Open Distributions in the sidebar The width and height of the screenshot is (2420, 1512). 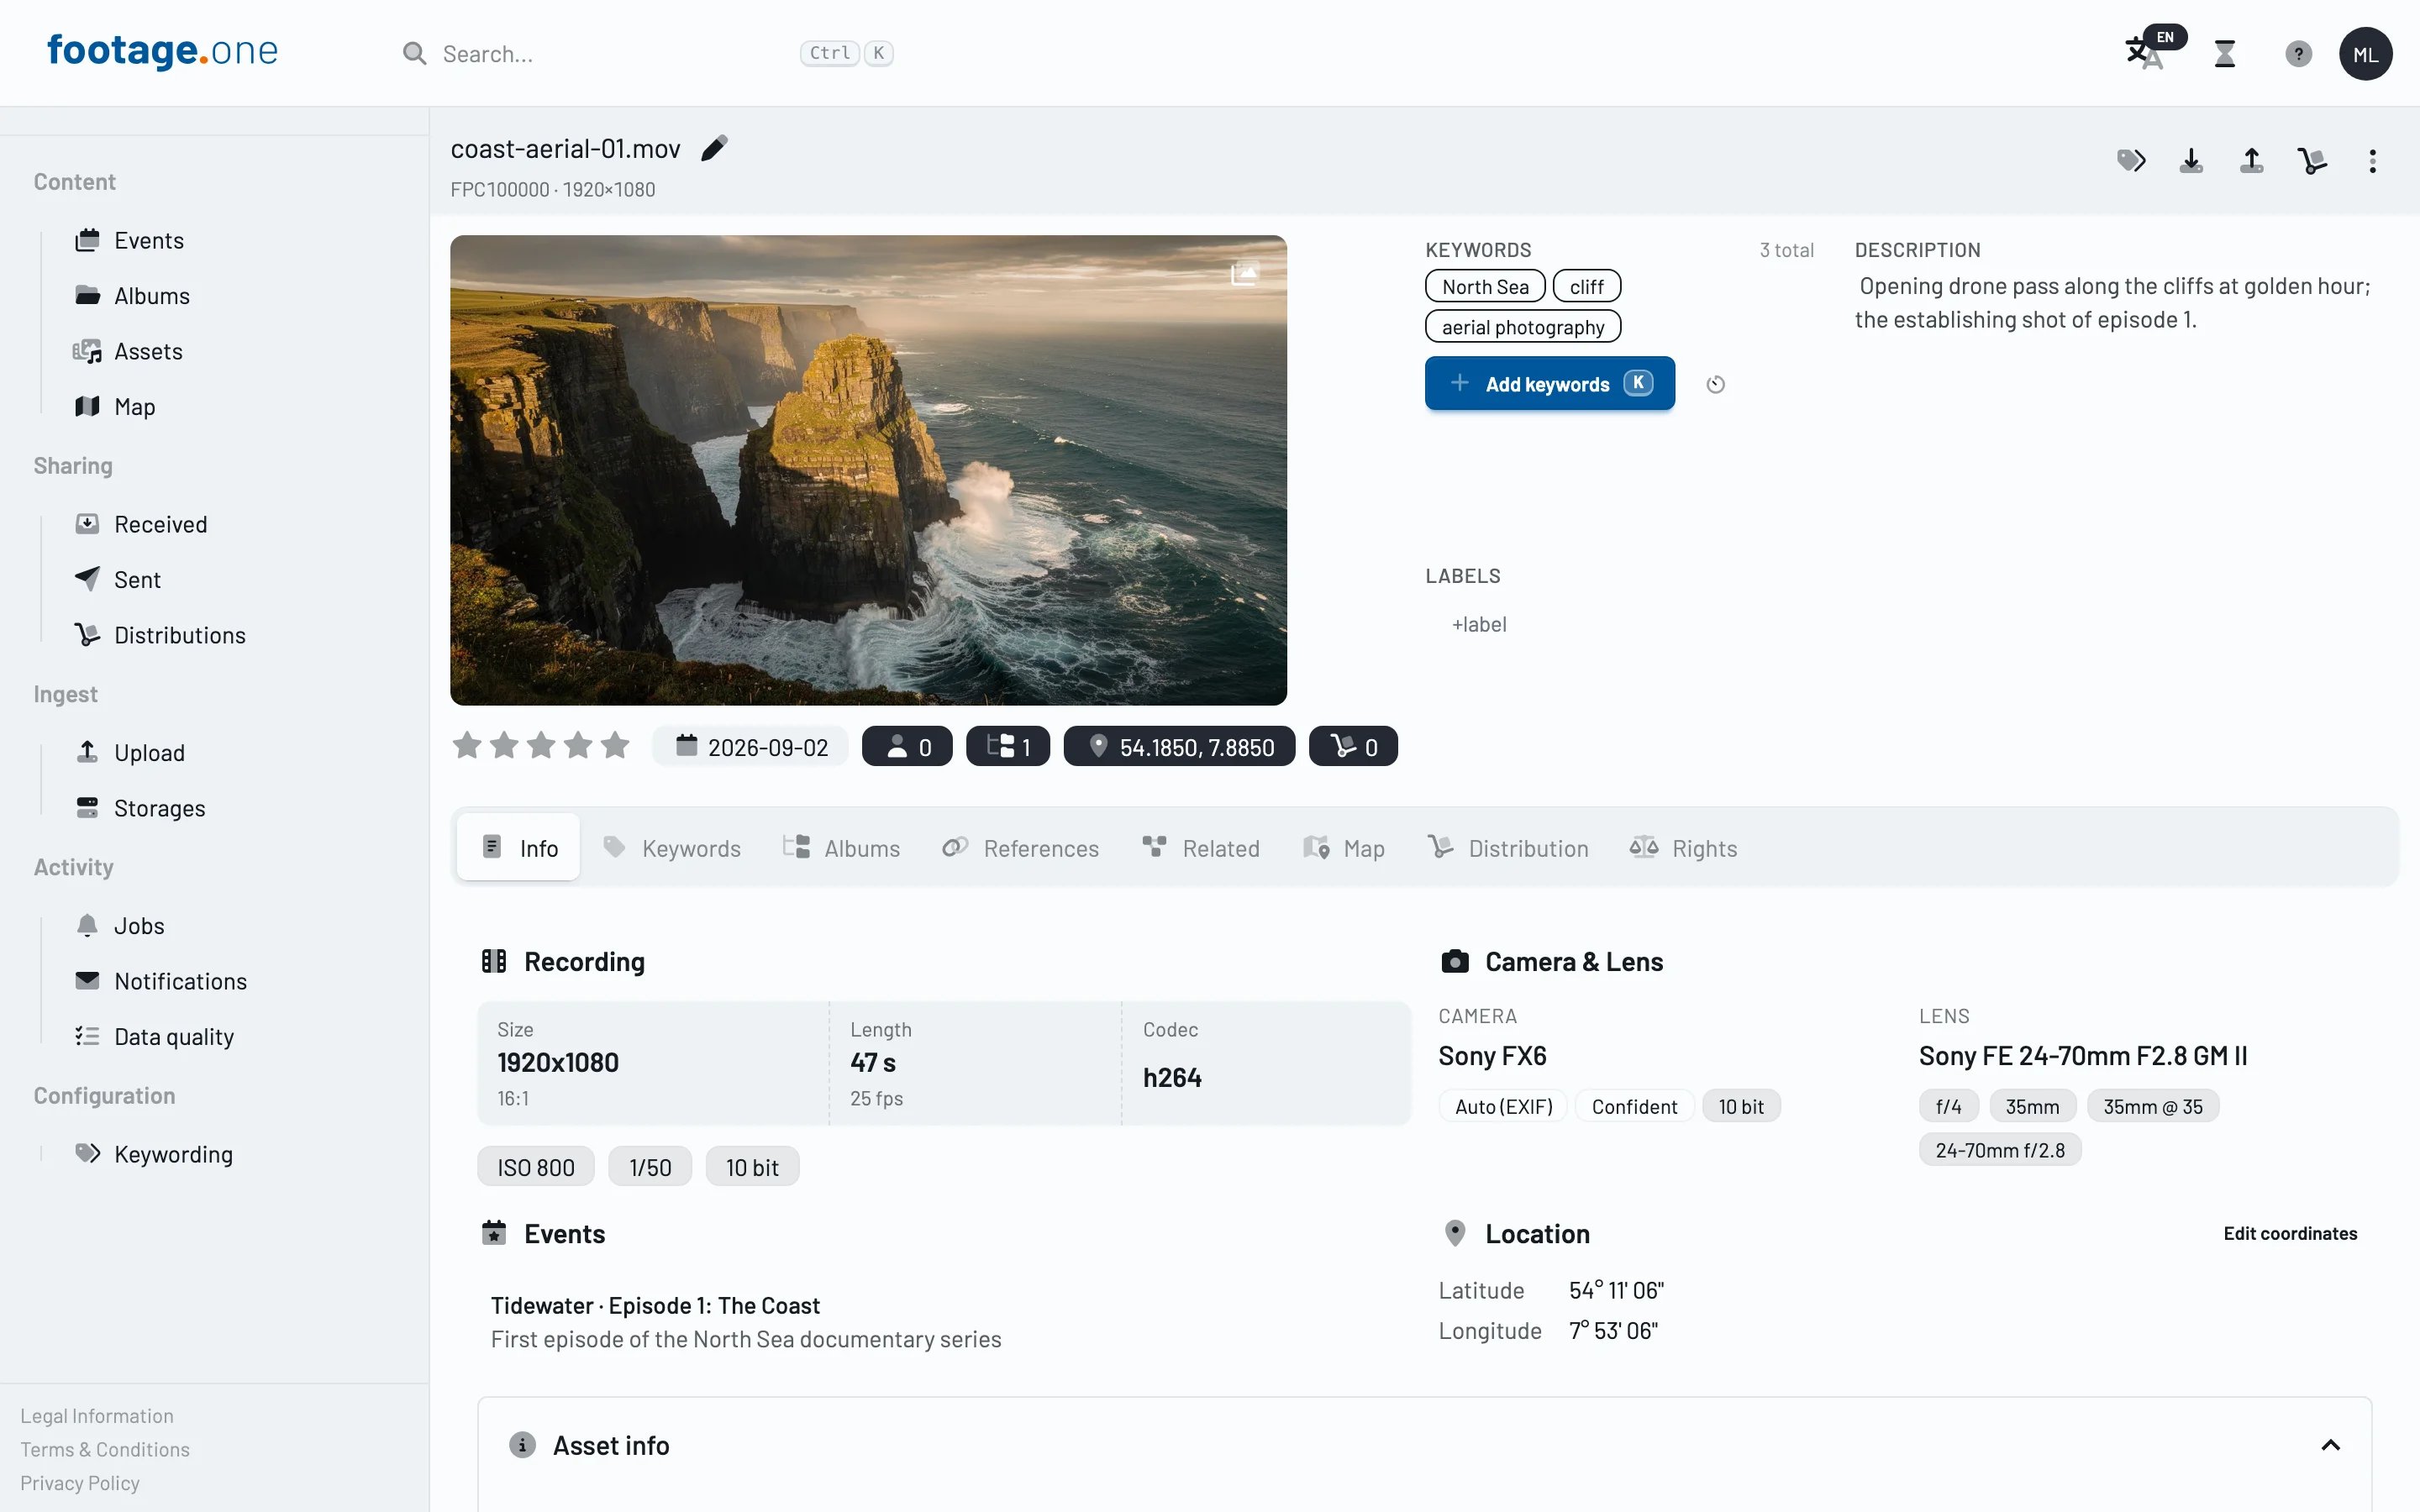pos(160,635)
